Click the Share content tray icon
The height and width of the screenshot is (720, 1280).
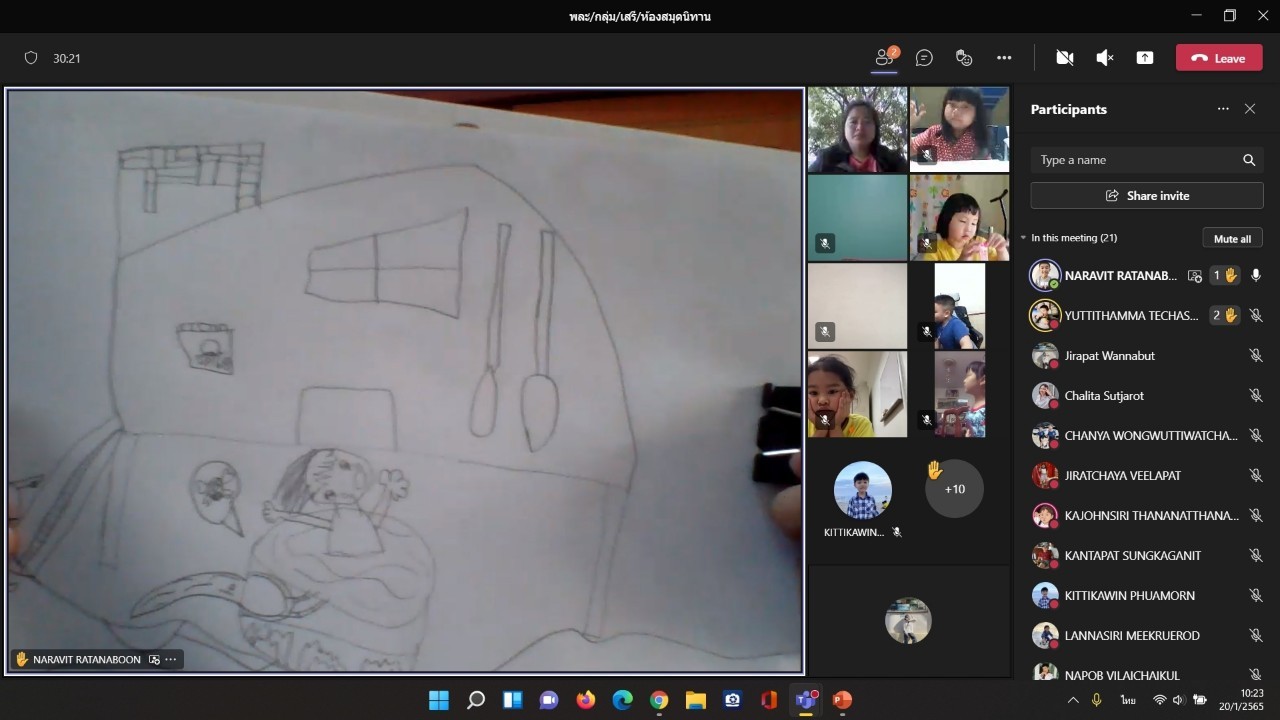point(1145,58)
